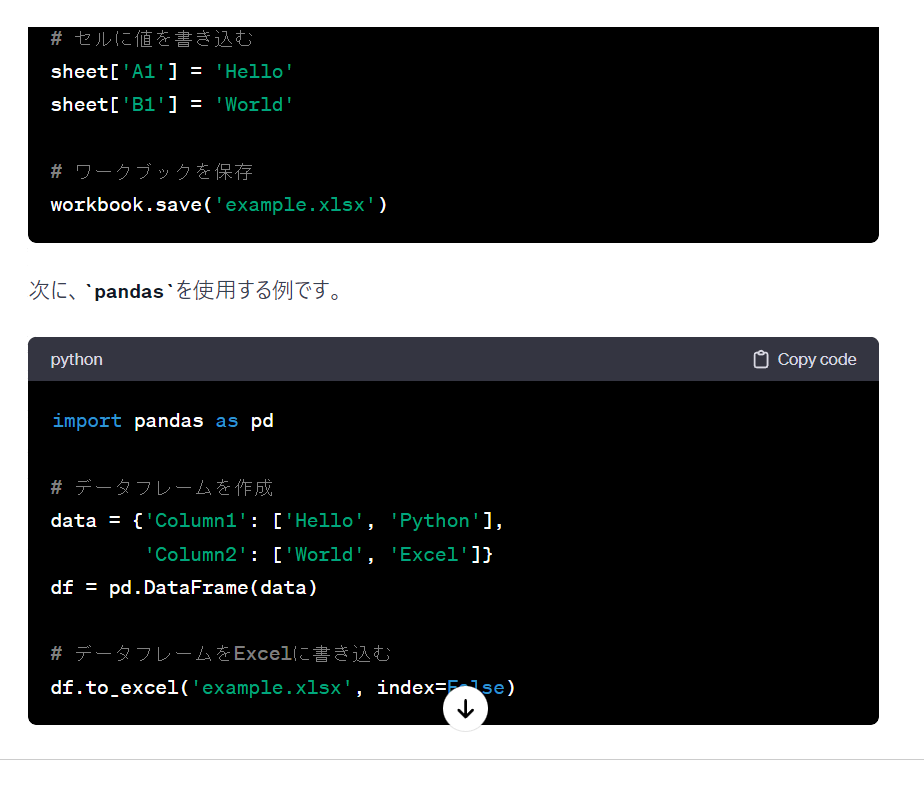
Task: Click the comment データフレームをExcelに書き込む
Action: [220, 654]
